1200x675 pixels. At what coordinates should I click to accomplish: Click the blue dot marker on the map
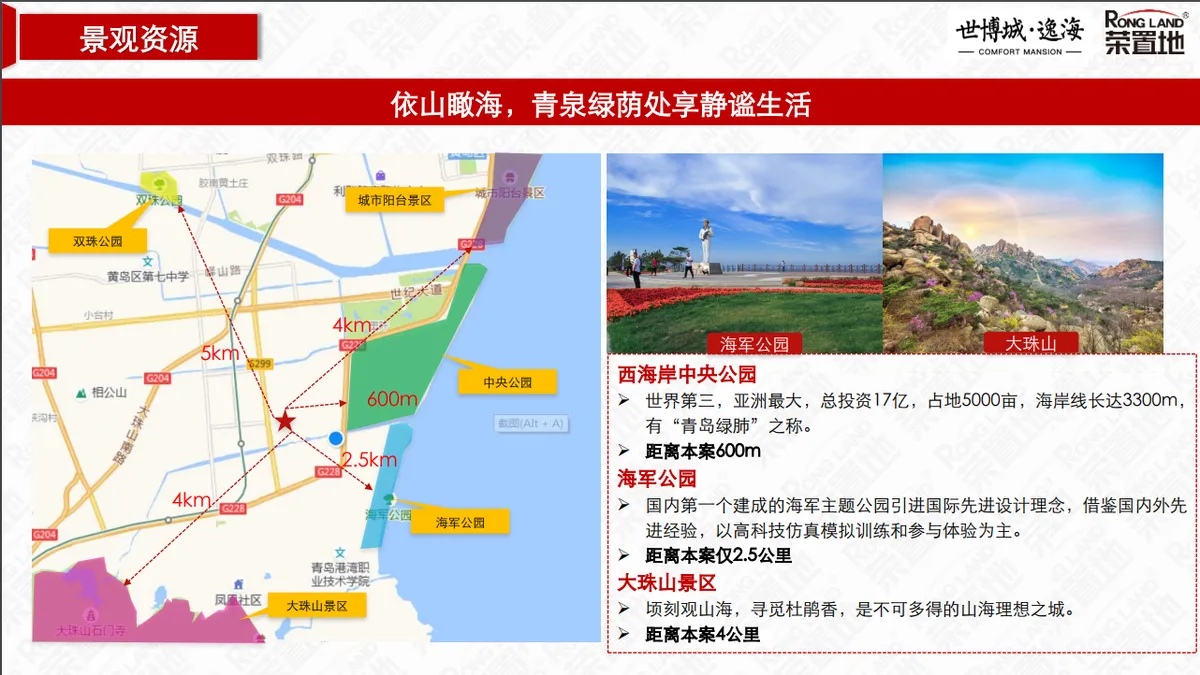pos(336,438)
